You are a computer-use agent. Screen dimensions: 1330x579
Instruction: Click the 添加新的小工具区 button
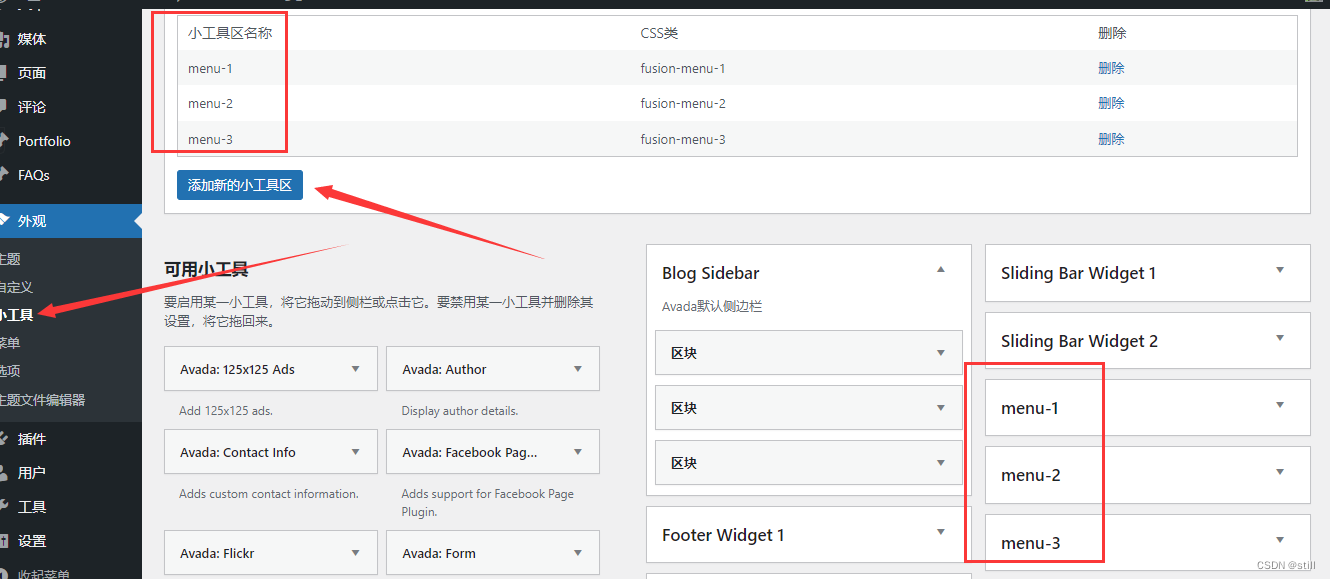coord(240,185)
